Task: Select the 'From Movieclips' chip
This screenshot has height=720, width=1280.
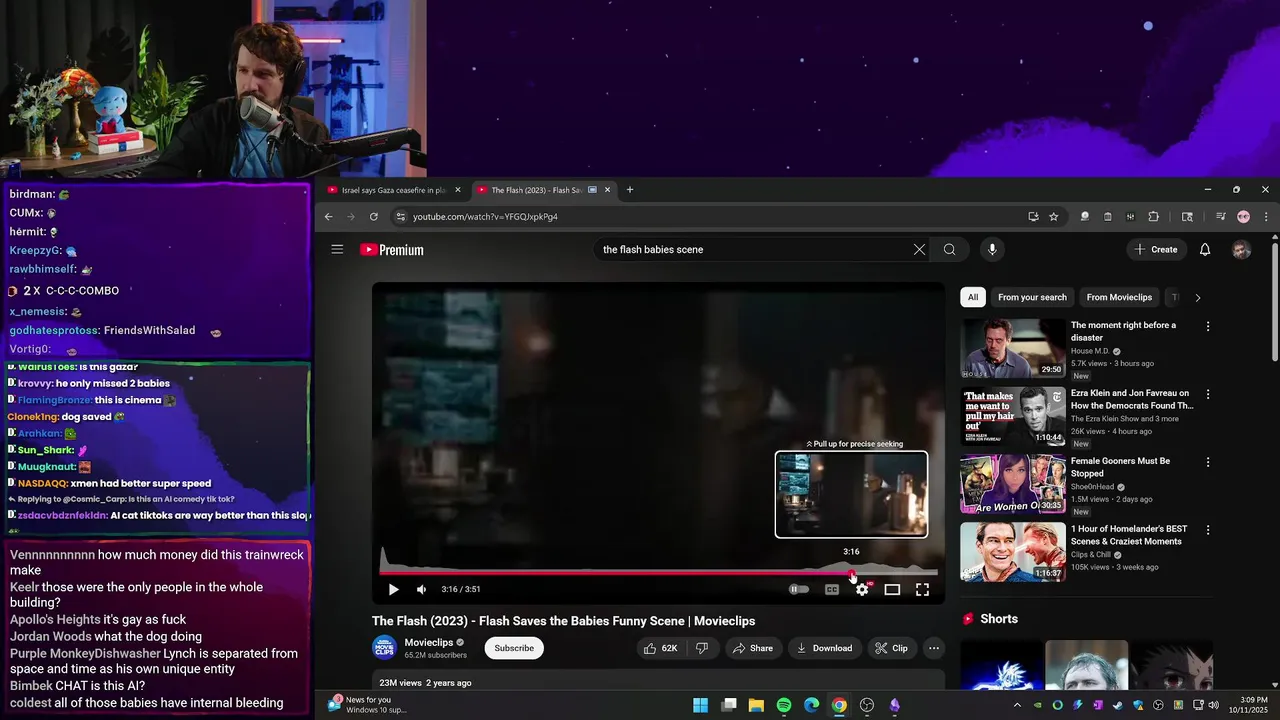Action: pyautogui.click(x=1119, y=297)
